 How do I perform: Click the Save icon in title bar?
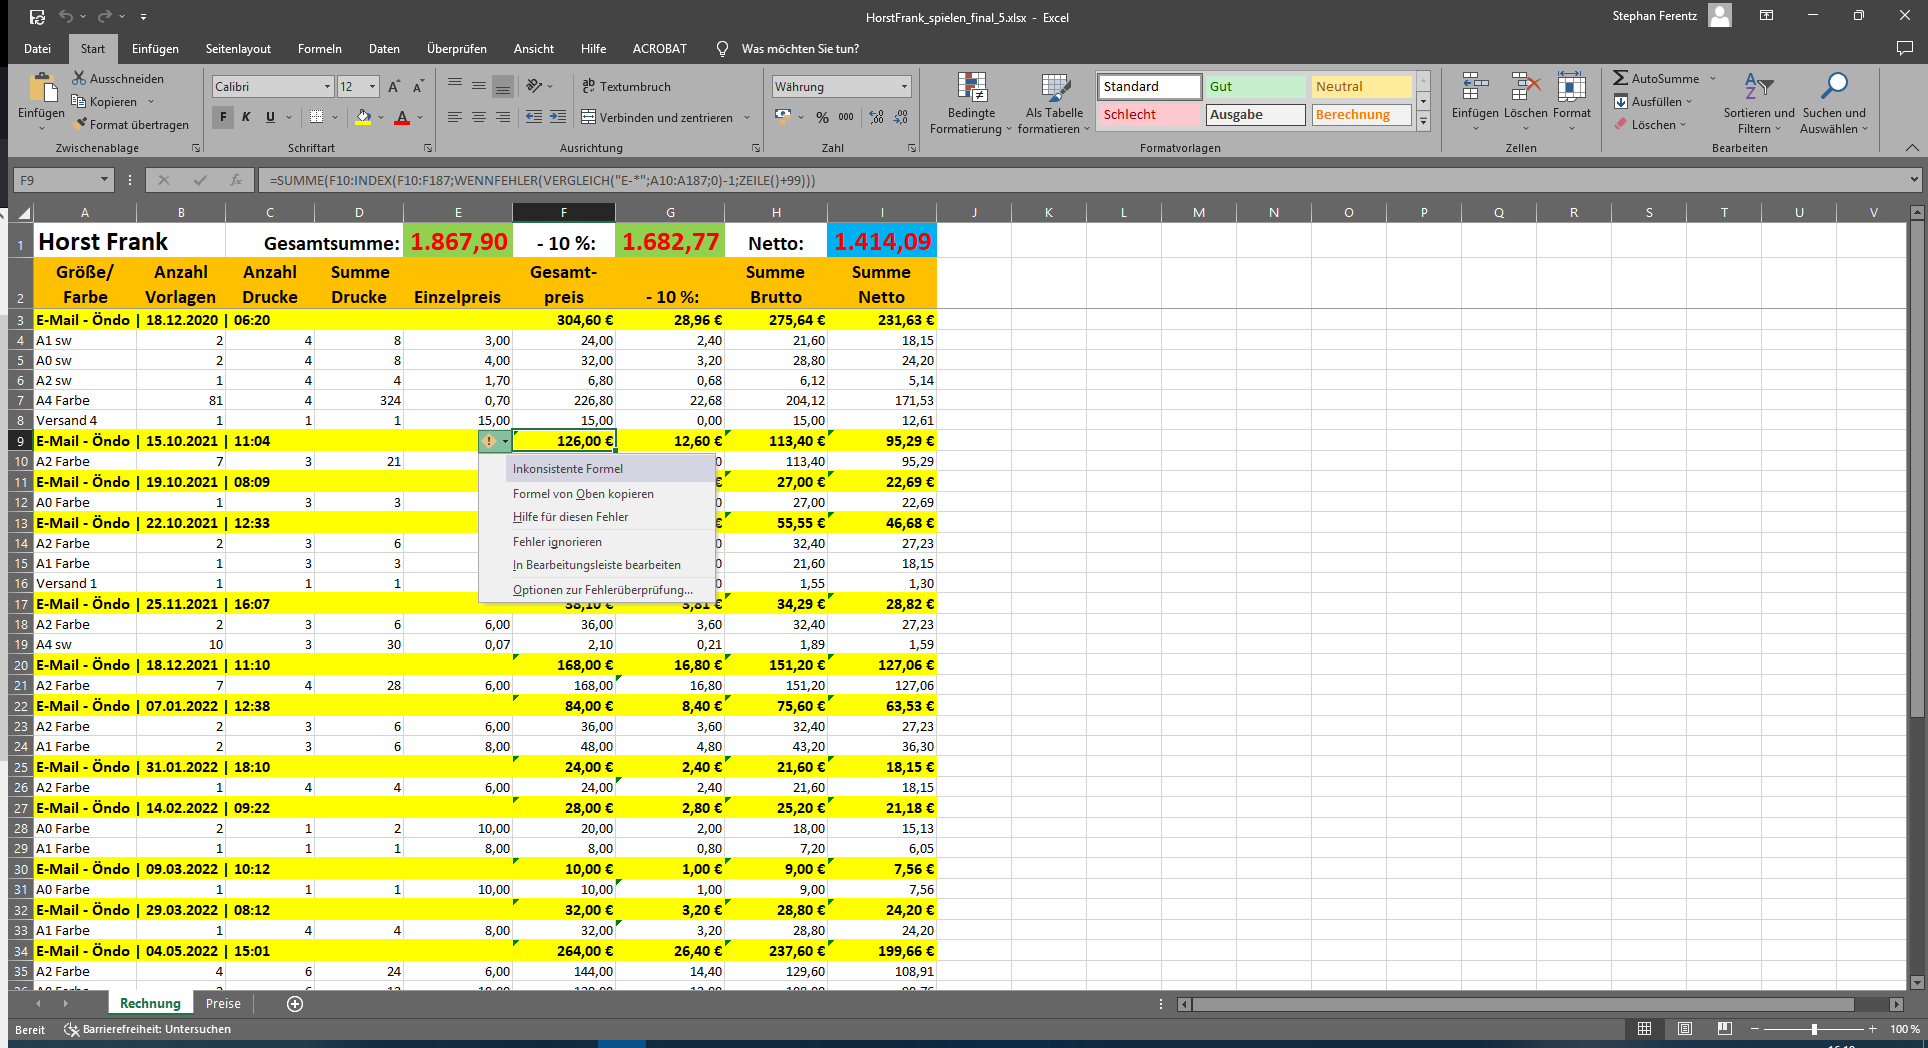click(37, 17)
